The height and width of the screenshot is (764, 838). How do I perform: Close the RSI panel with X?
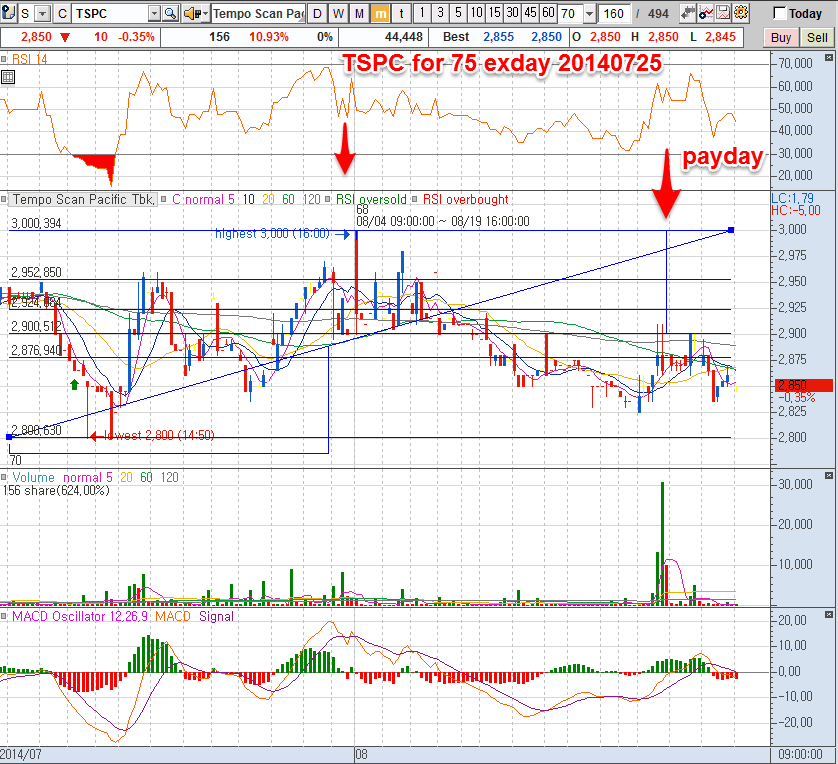(829, 57)
